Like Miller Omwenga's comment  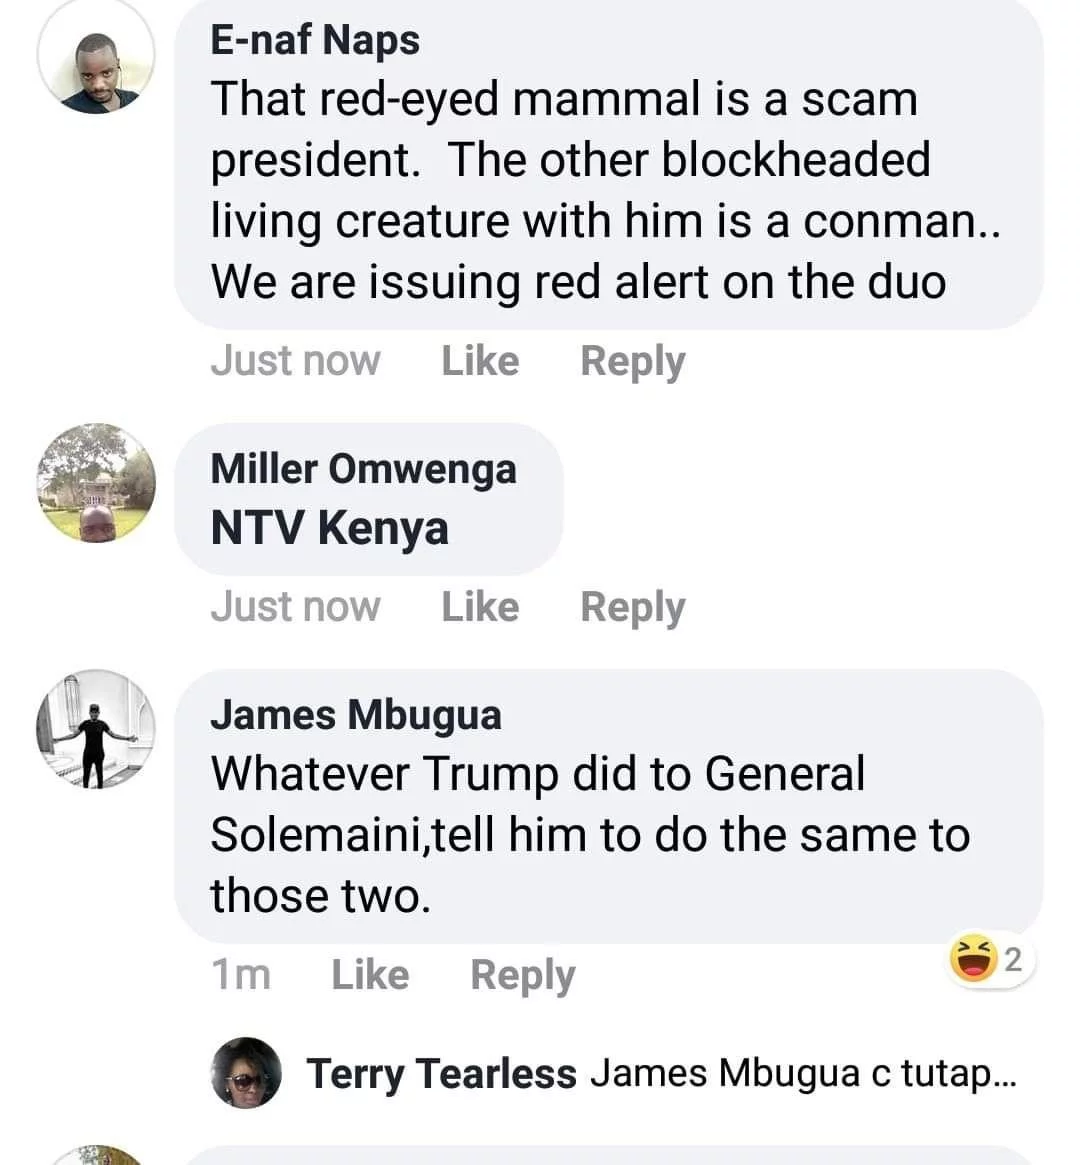[480, 607]
